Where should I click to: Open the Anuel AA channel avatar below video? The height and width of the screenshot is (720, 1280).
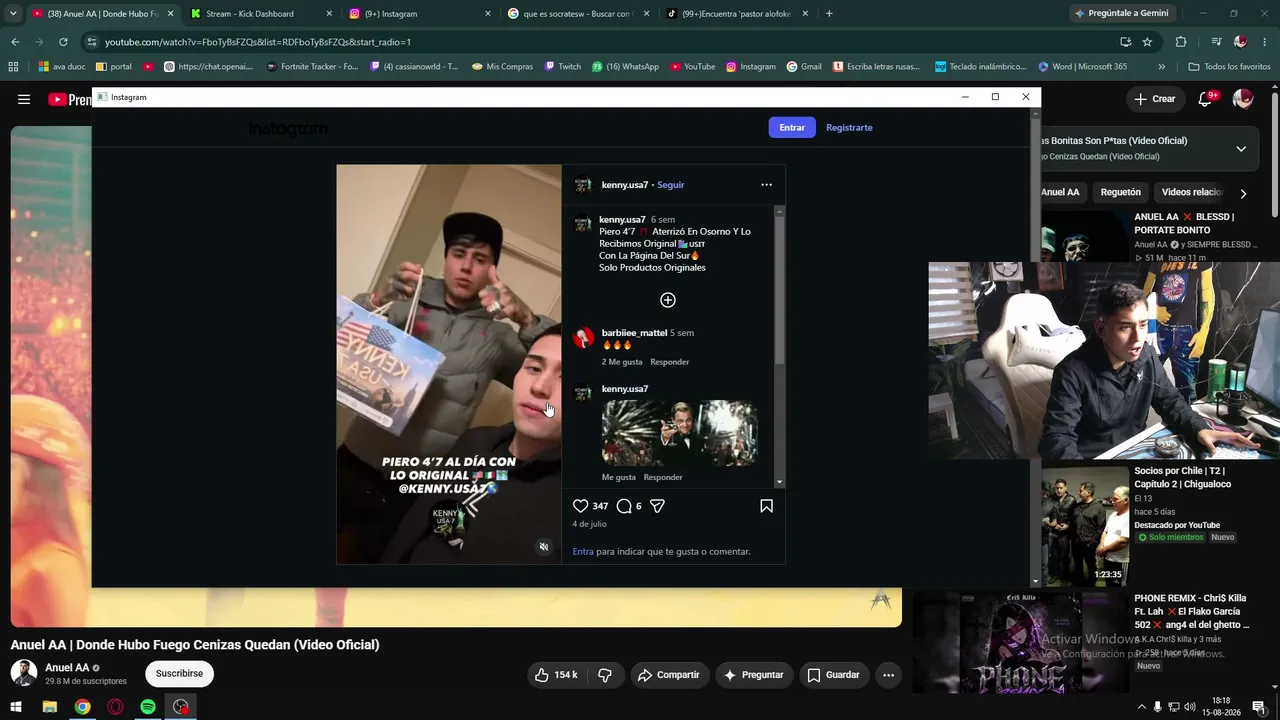click(24, 673)
